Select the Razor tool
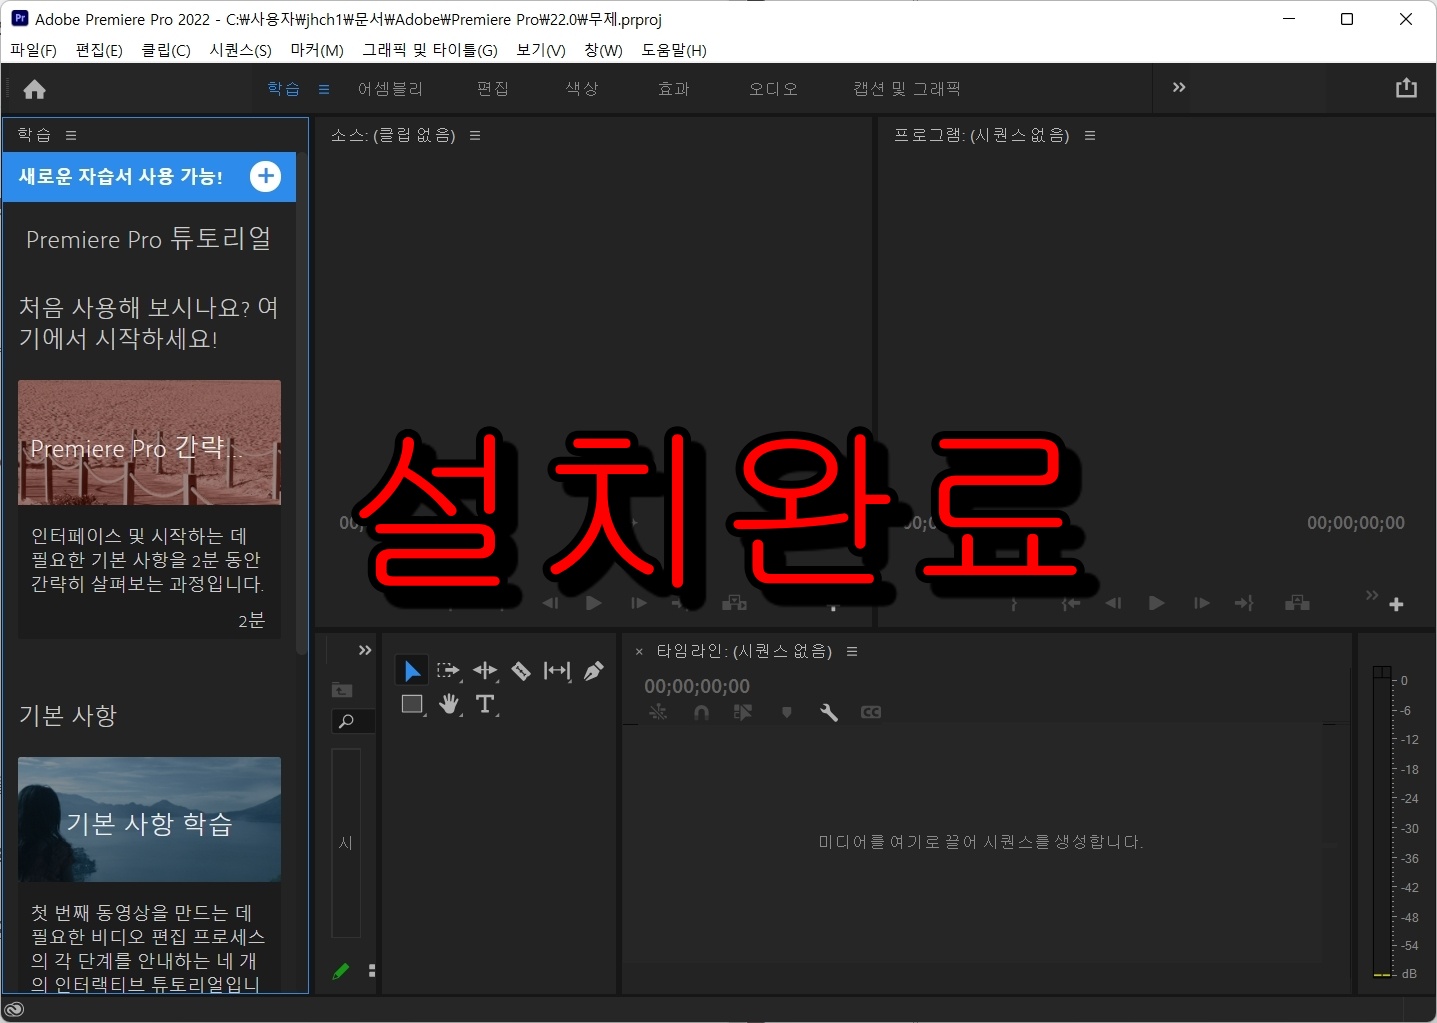This screenshot has height=1023, width=1437. [x=520, y=670]
